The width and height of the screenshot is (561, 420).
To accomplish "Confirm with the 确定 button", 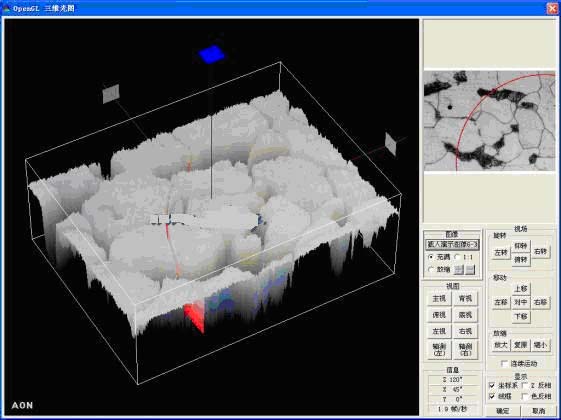I will click(503, 411).
